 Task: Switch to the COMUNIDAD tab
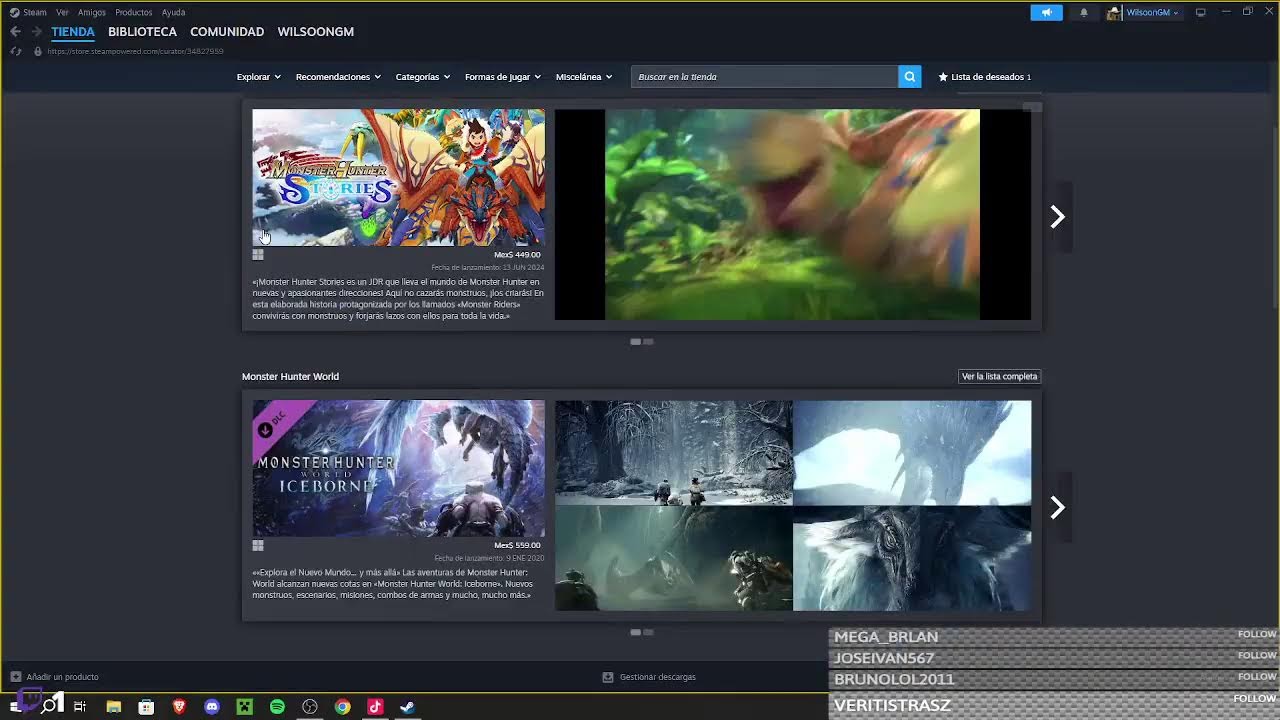click(227, 32)
